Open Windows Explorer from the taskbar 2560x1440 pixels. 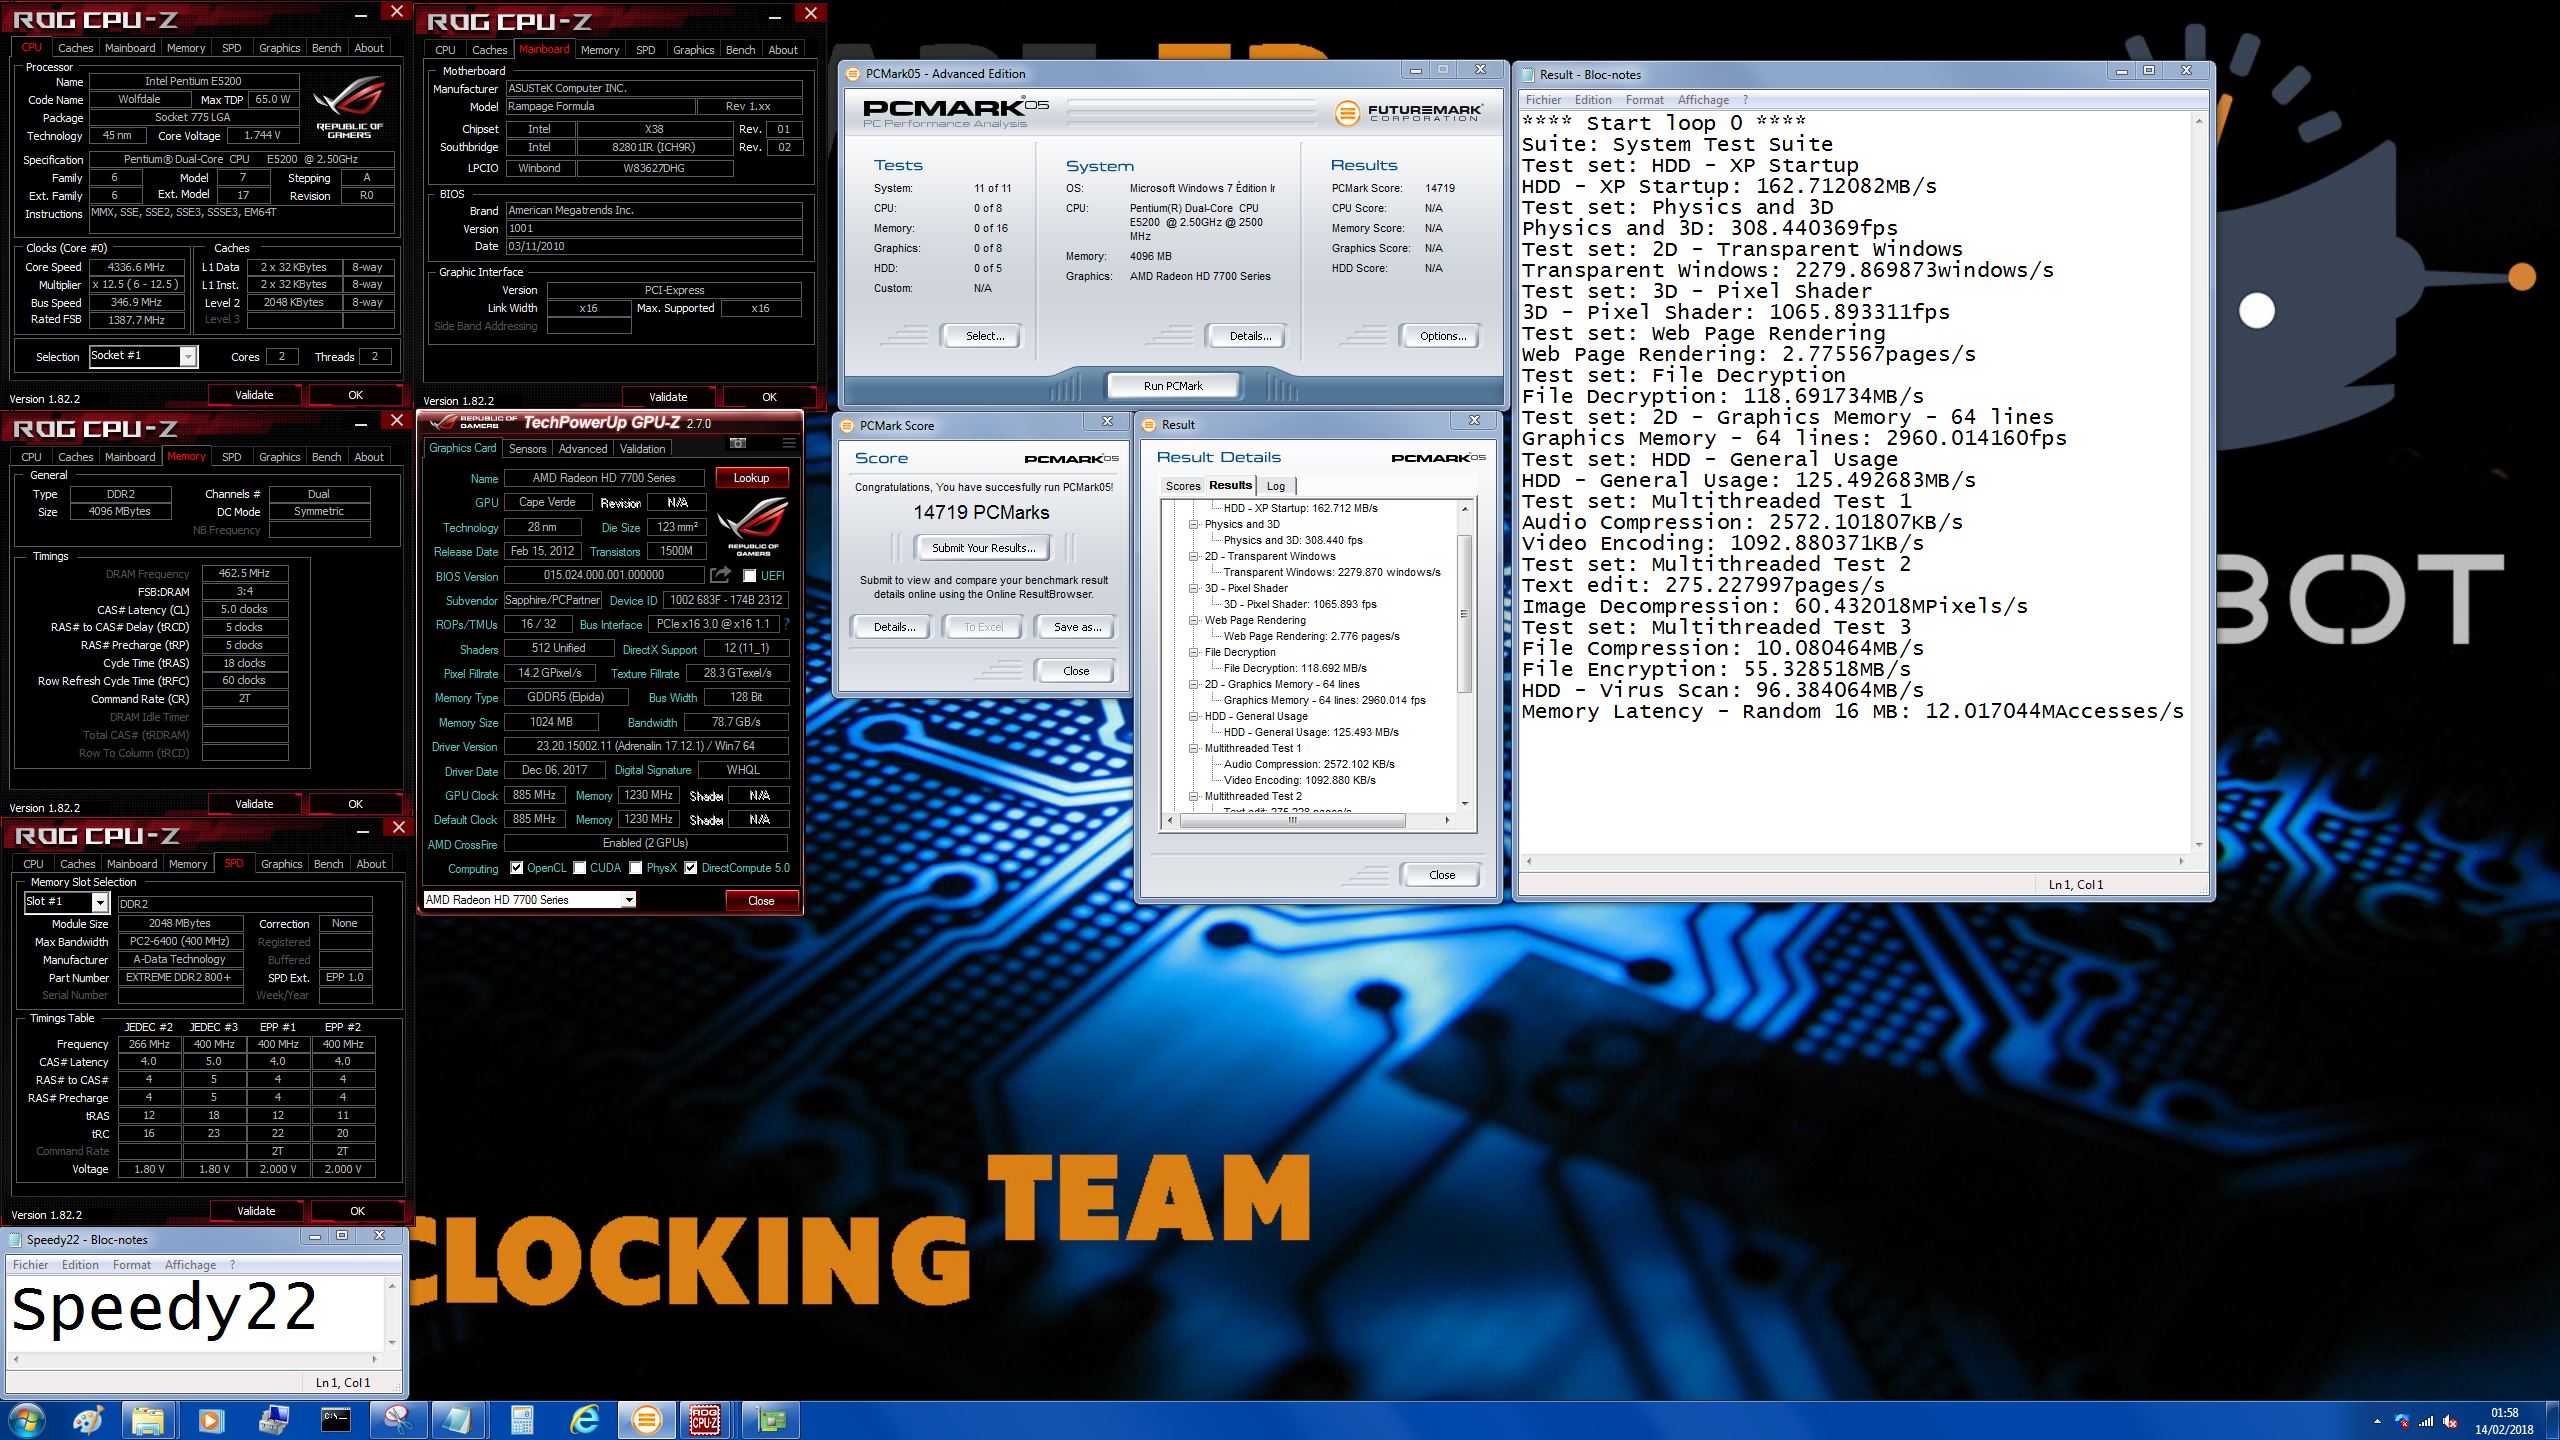pos(148,1419)
